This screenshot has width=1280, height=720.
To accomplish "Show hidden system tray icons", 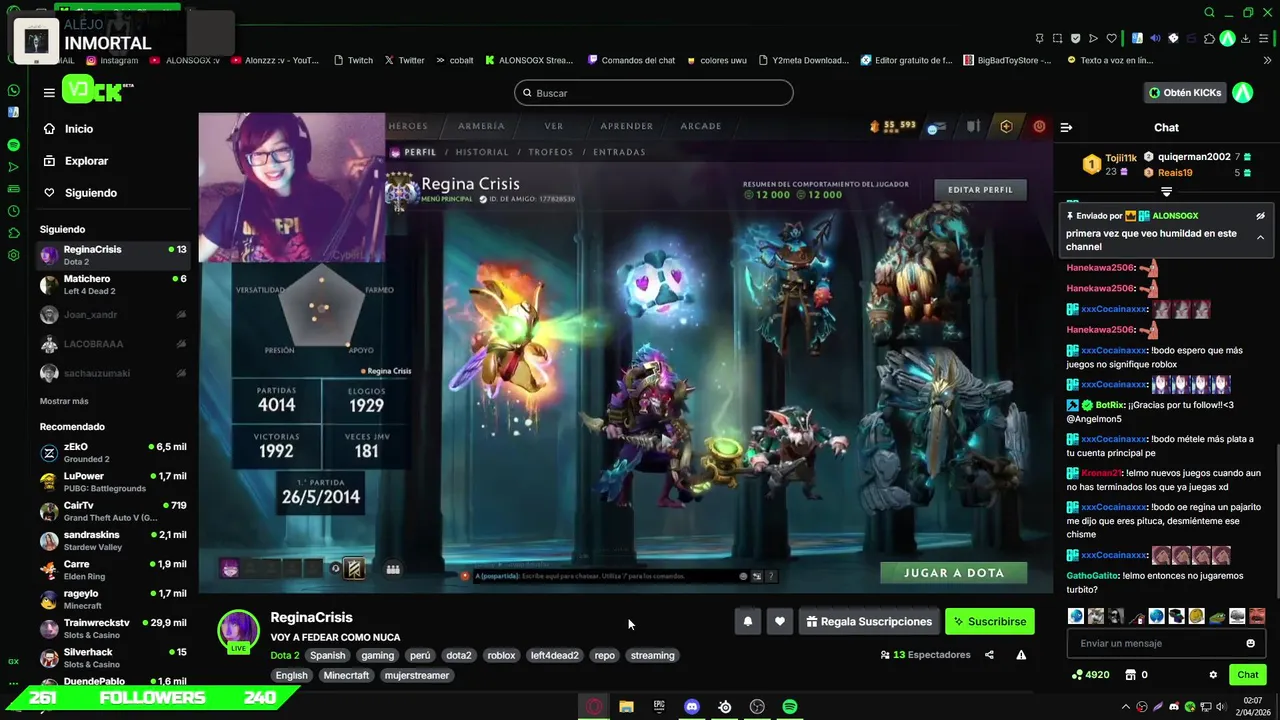I will click(x=1126, y=707).
